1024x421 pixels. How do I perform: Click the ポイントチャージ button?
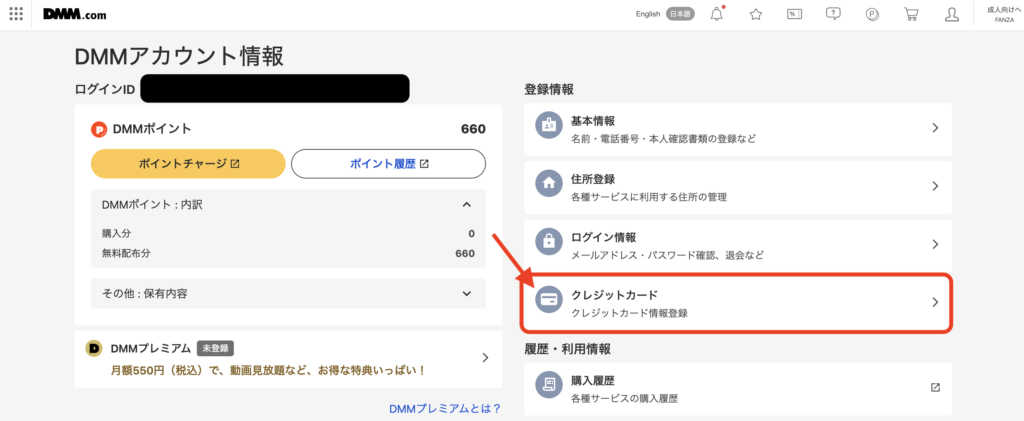(x=188, y=163)
